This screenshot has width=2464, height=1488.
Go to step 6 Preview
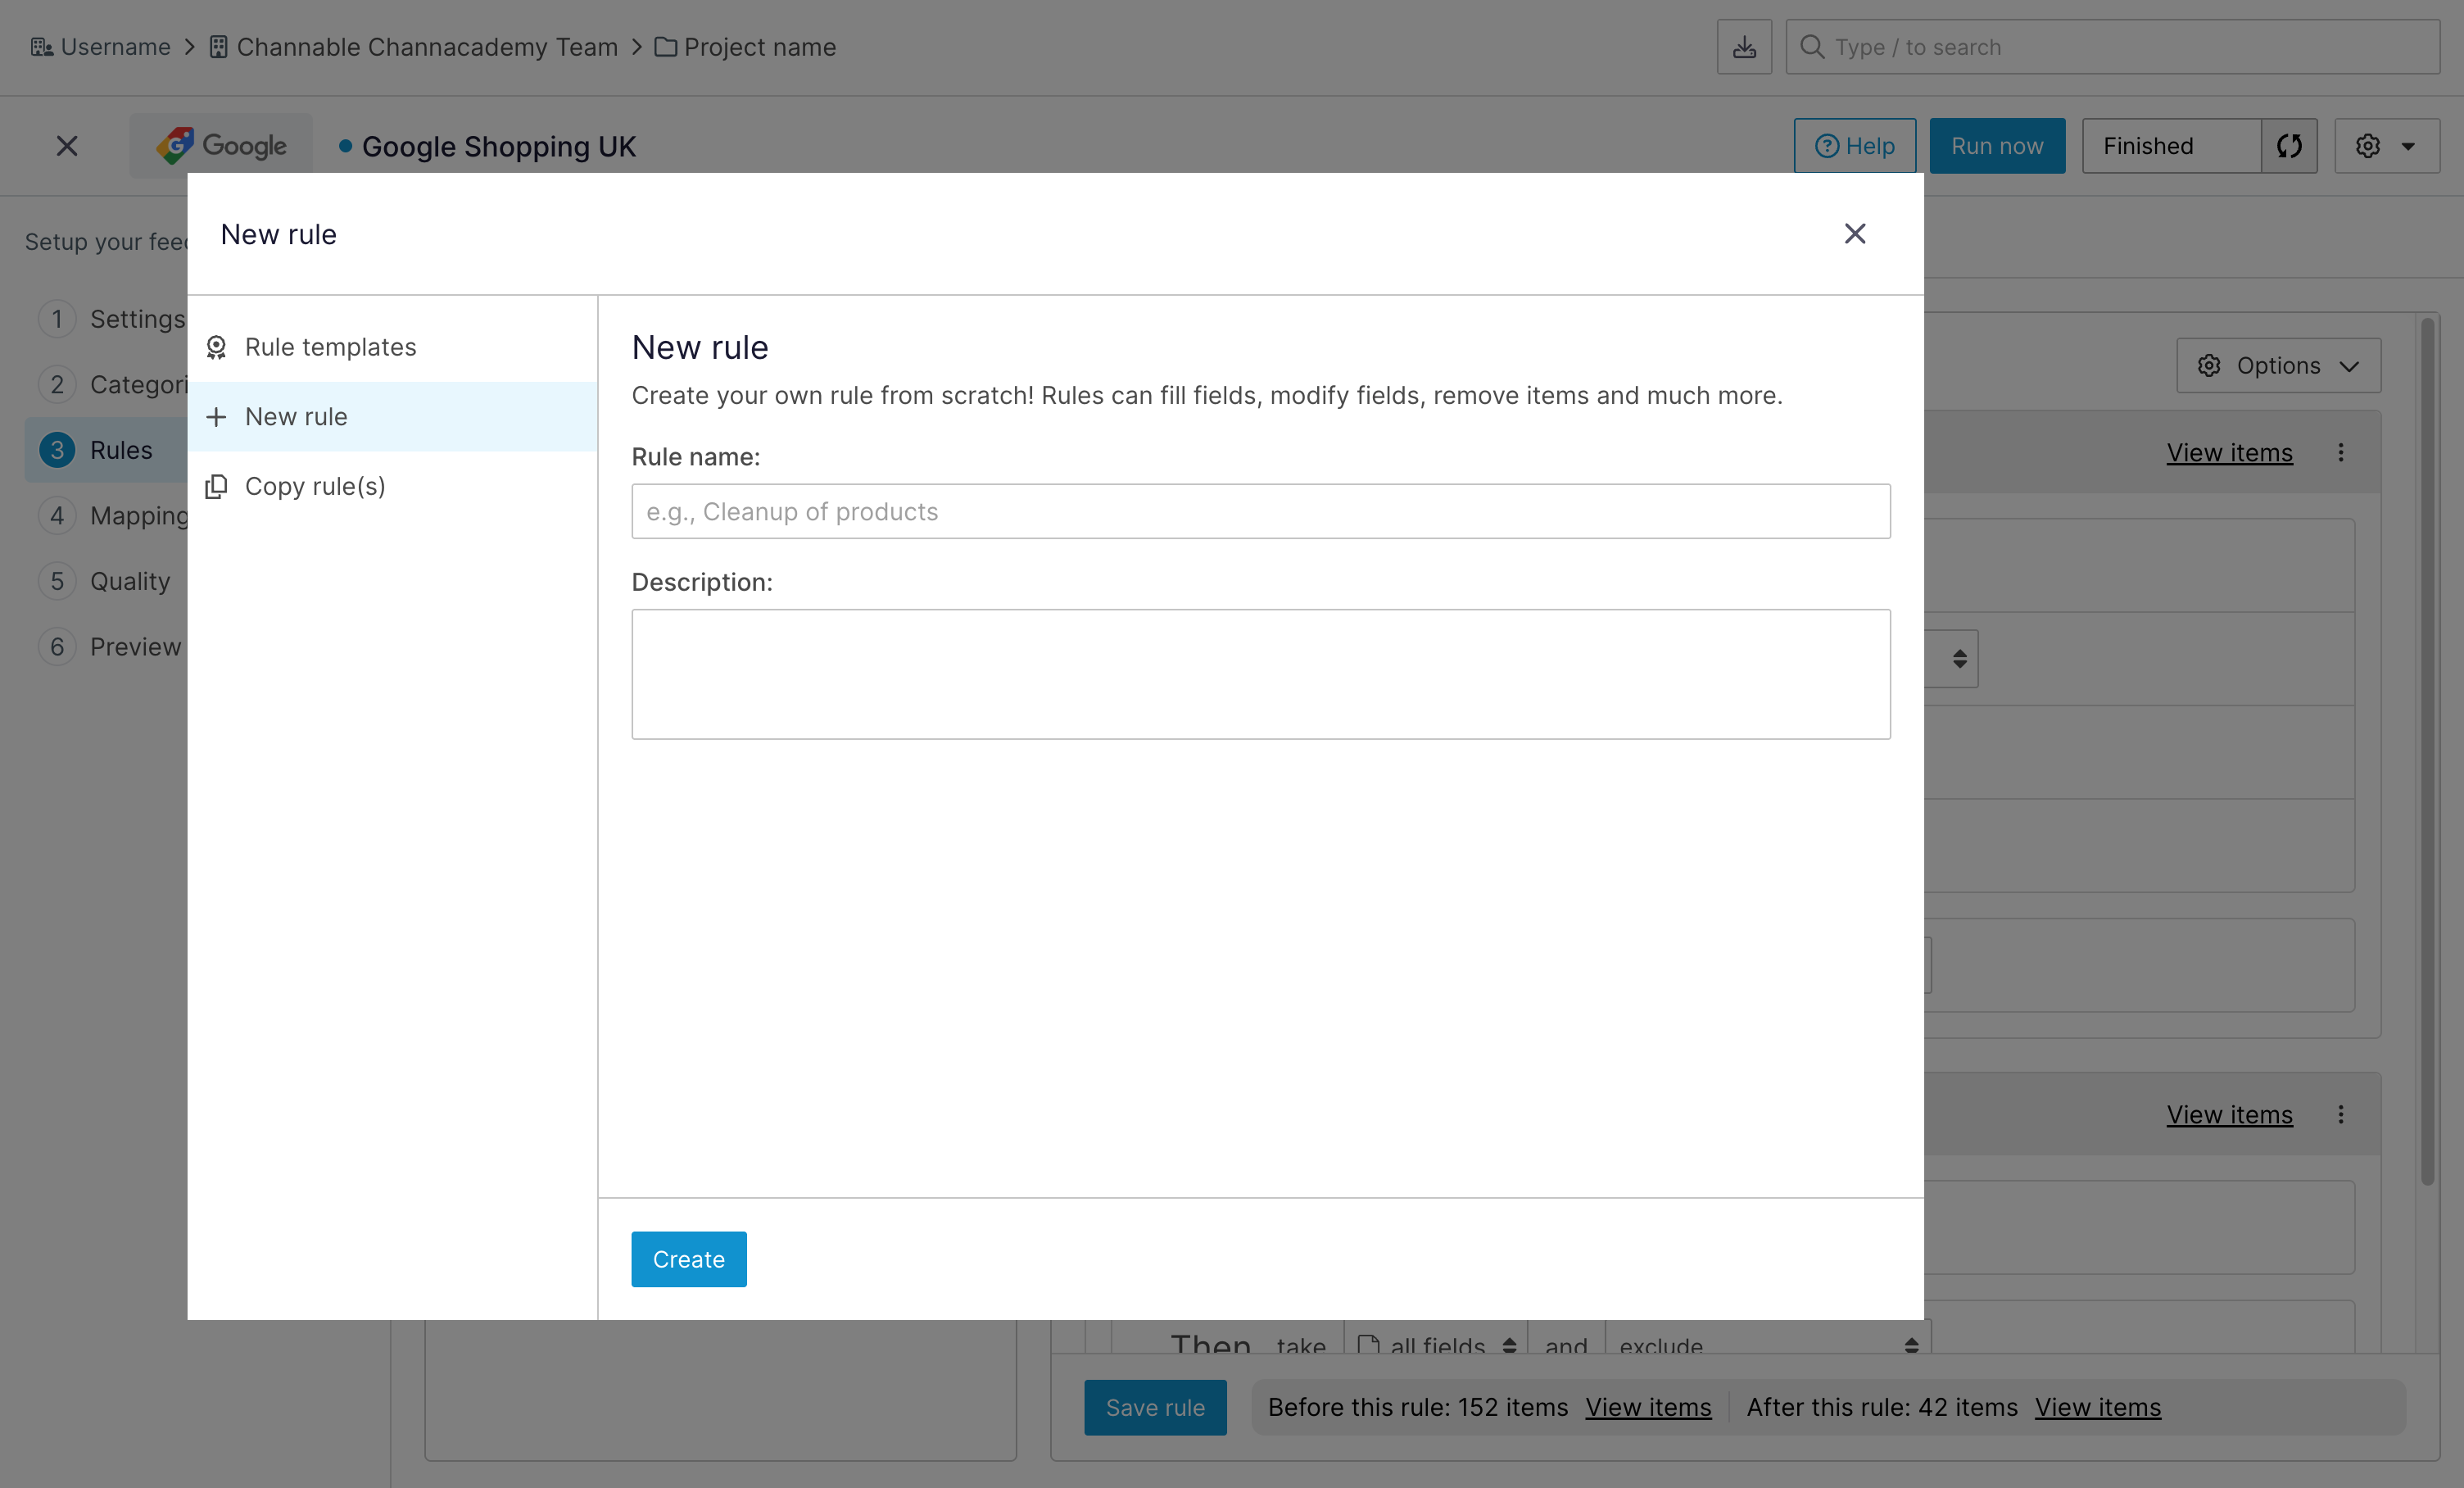110,647
